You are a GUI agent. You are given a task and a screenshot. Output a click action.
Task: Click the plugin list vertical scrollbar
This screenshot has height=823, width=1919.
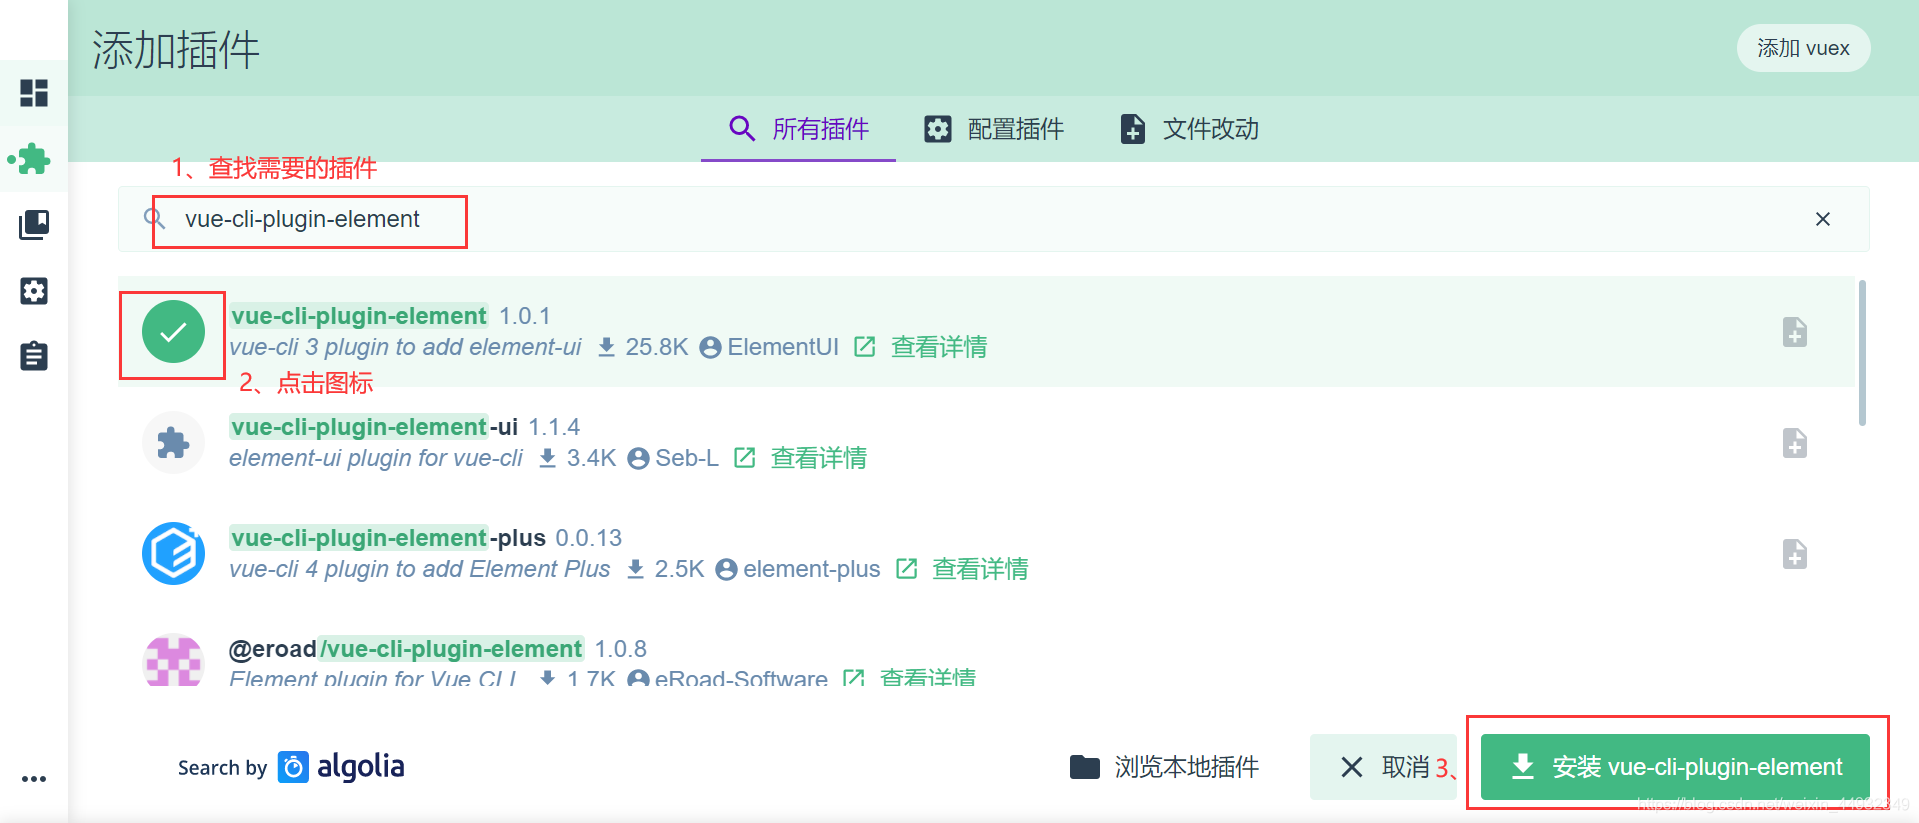pos(1862,353)
